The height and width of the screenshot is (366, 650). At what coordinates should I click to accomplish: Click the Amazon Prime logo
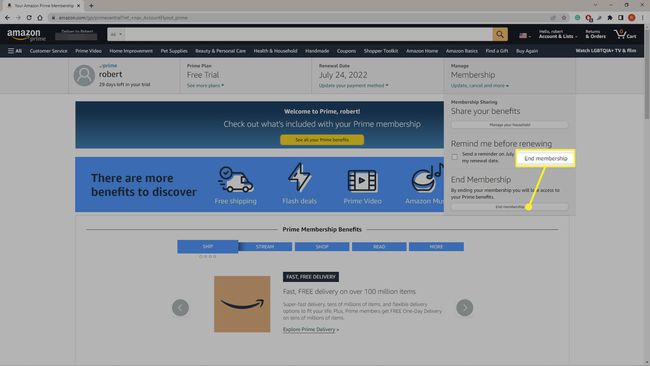tap(26, 35)
